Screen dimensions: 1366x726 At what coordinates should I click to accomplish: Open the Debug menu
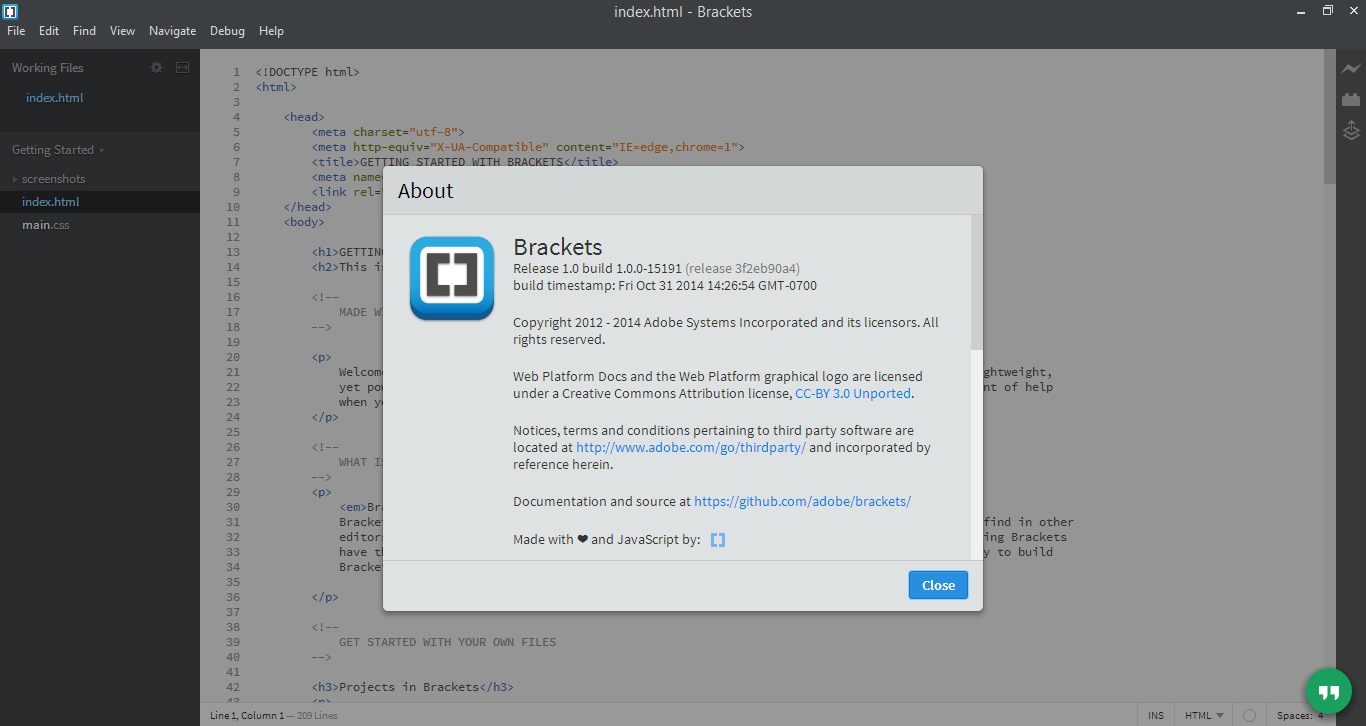[x=227, y=31]
